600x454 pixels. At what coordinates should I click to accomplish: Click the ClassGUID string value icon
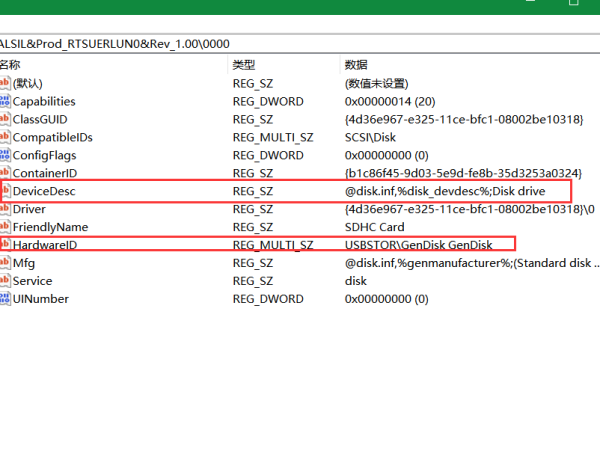[4, 119]
